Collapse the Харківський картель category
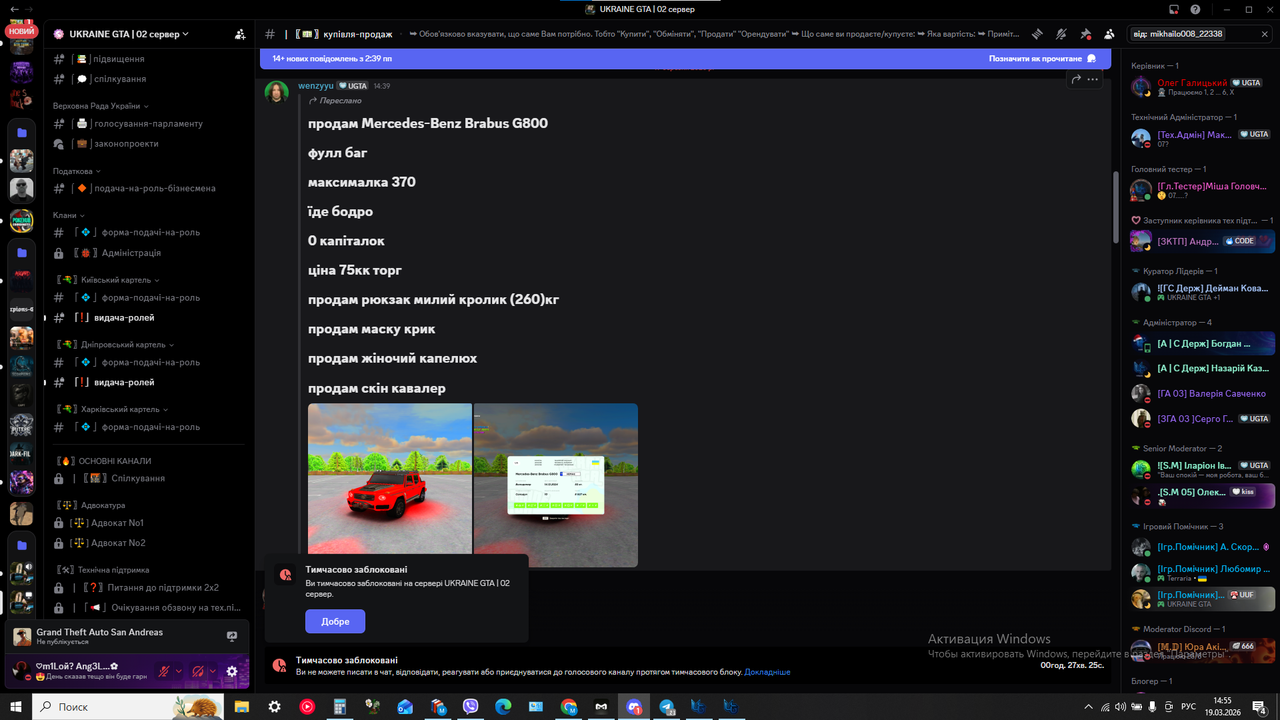 pos(112,409)
